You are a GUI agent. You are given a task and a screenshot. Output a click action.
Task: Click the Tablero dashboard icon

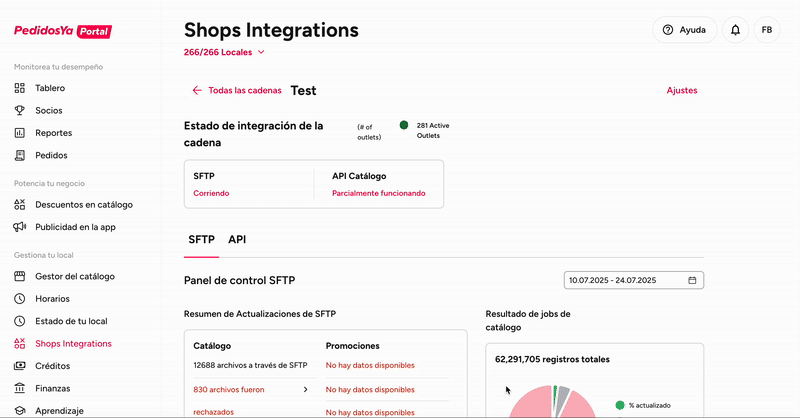tap(20, 88)
